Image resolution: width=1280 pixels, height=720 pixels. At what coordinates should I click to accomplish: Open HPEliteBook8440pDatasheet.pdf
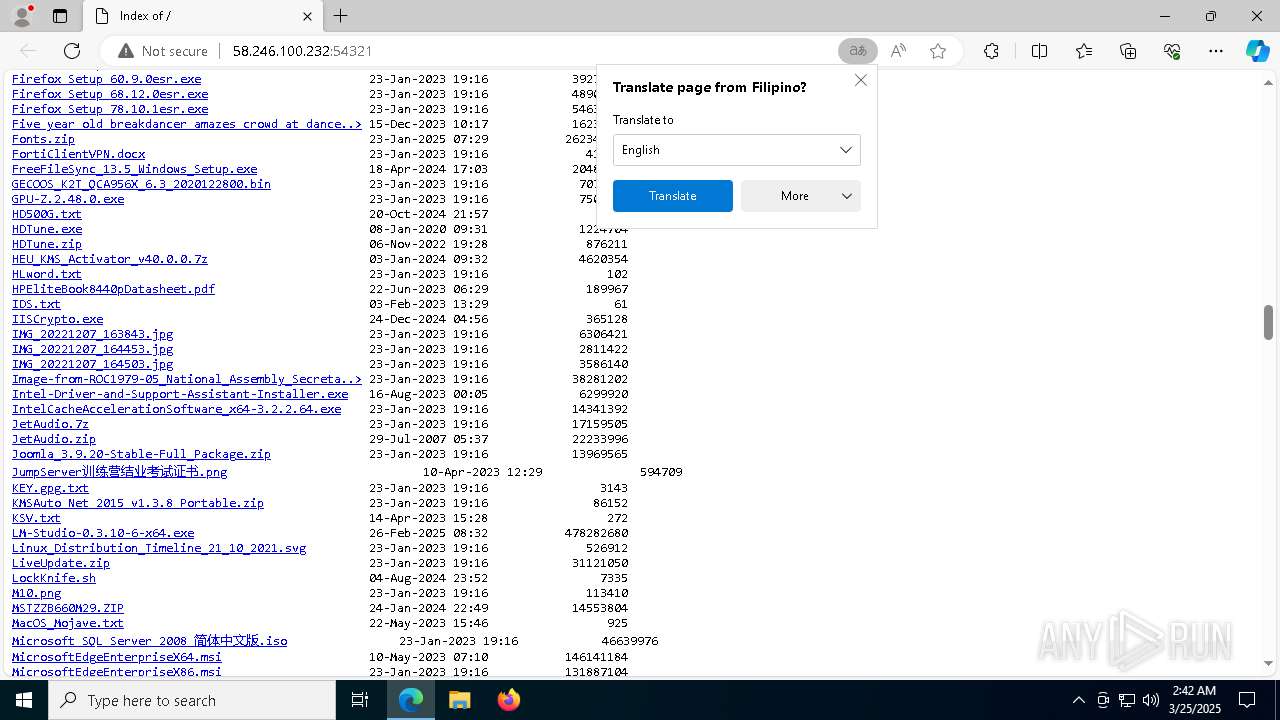(x=113, y=289)
